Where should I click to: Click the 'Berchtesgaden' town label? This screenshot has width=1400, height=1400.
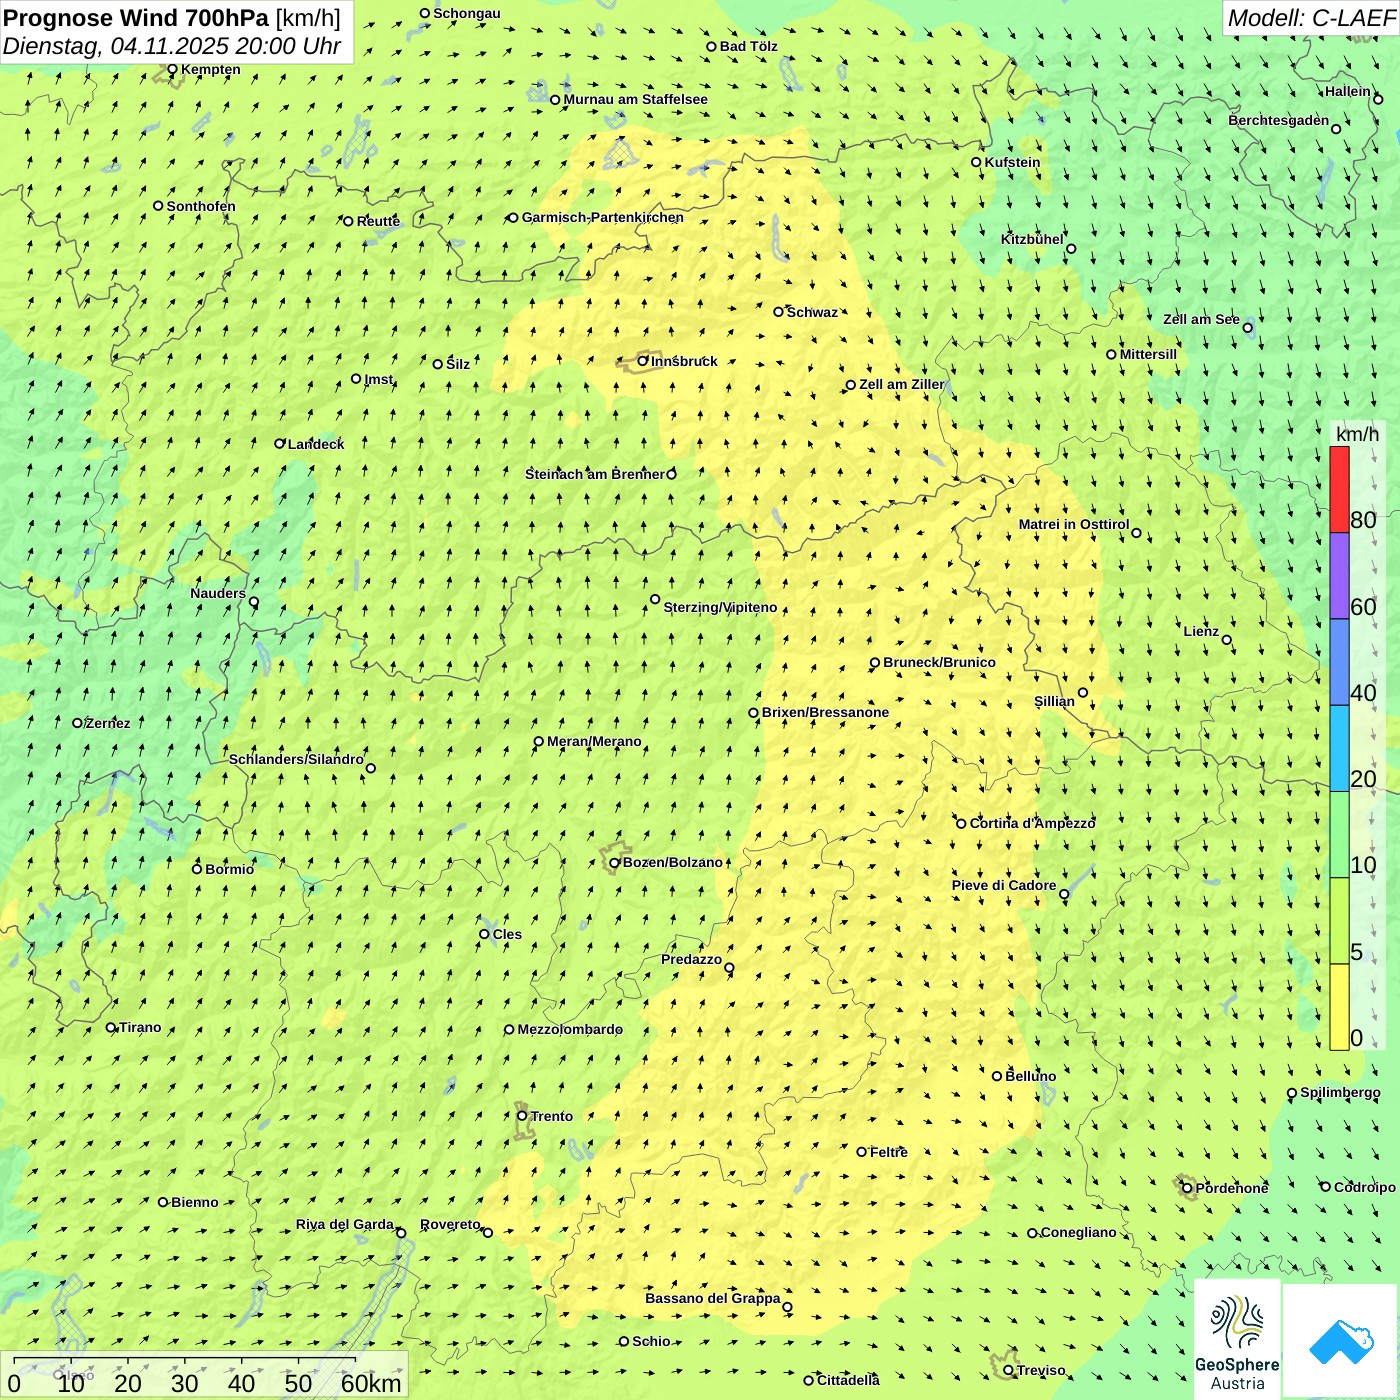point(1278,120)
